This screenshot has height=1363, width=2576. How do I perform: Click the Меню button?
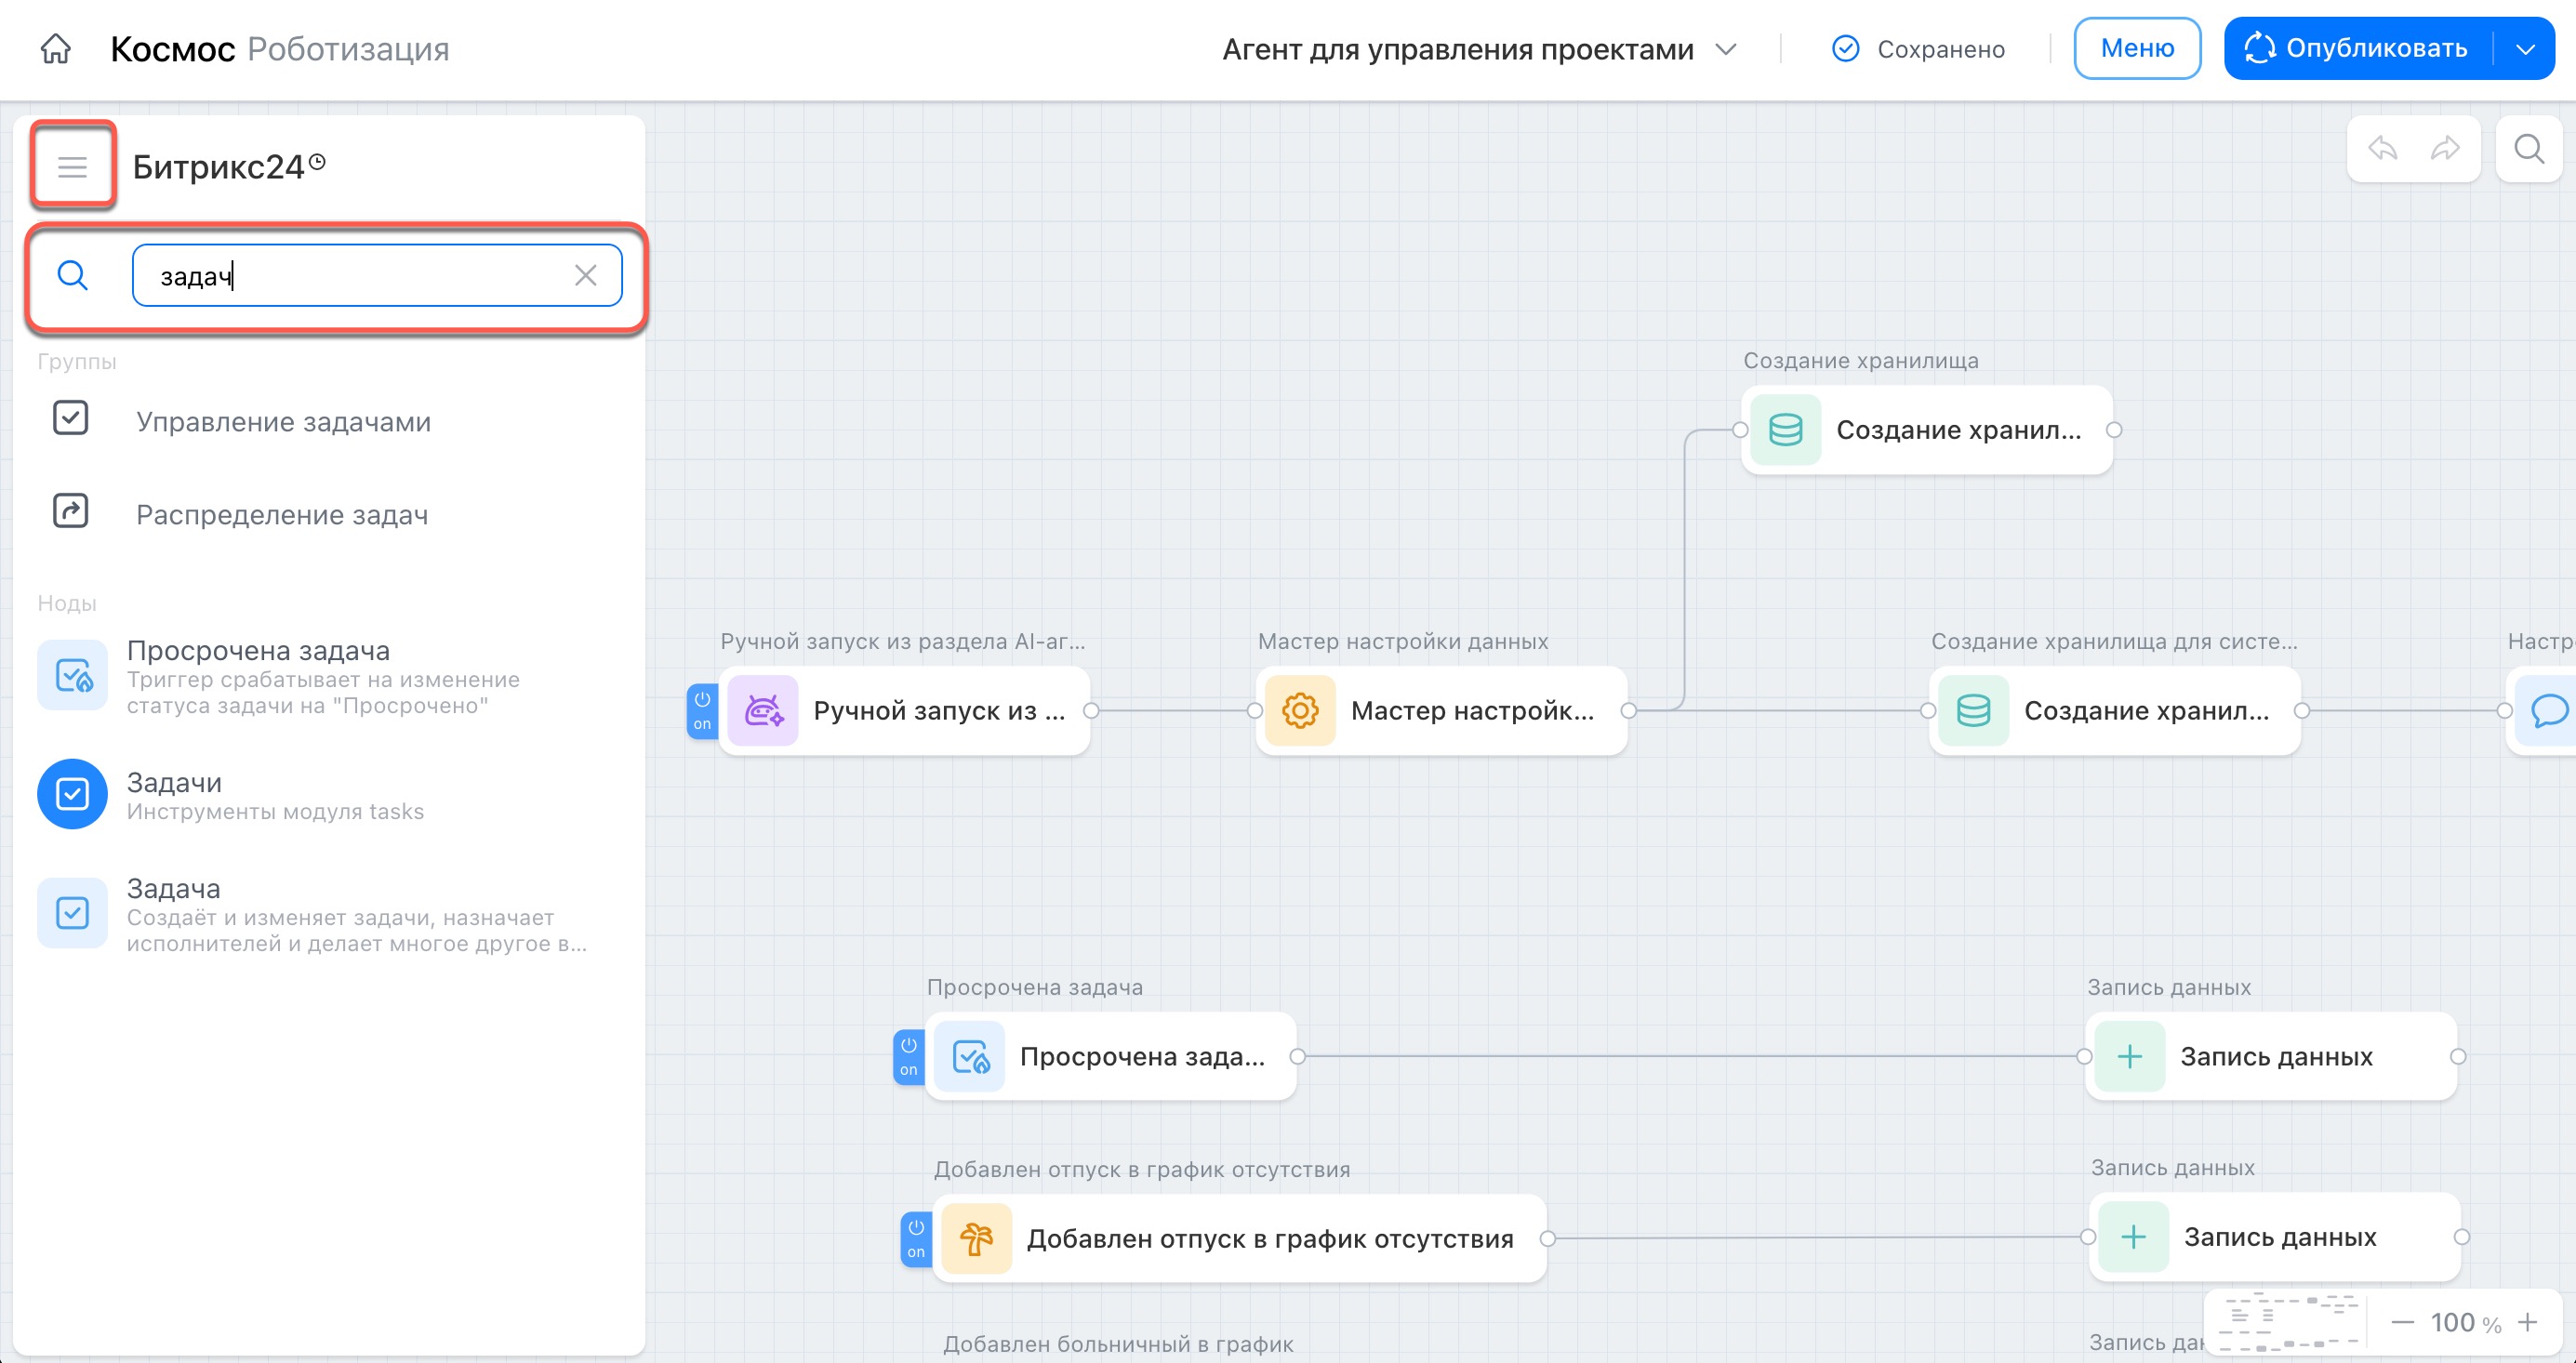[x=2137, y=48]
